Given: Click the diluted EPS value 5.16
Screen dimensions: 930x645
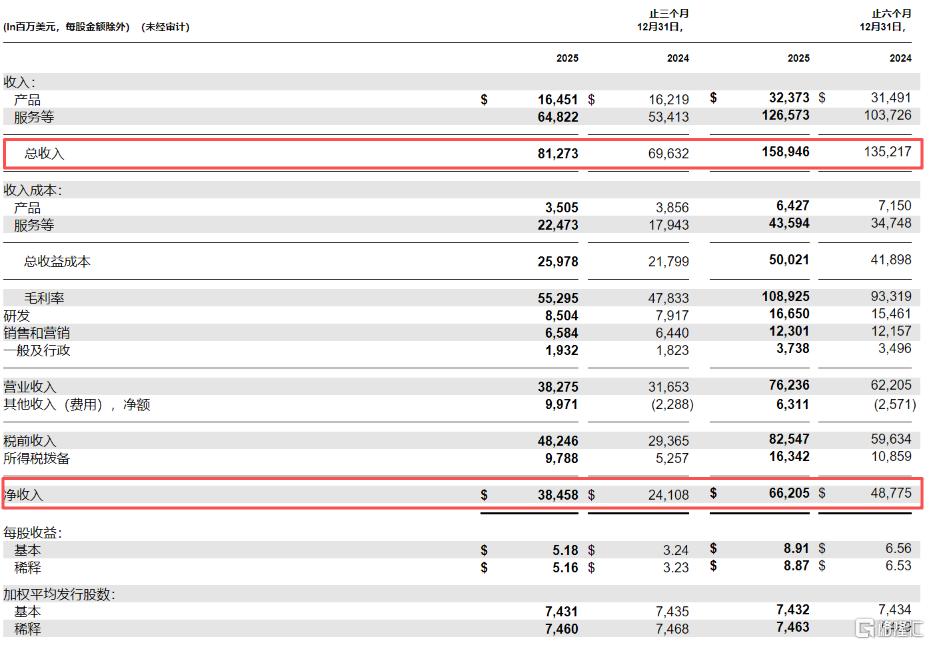Looking at the screenshot, I should (565, 567).
